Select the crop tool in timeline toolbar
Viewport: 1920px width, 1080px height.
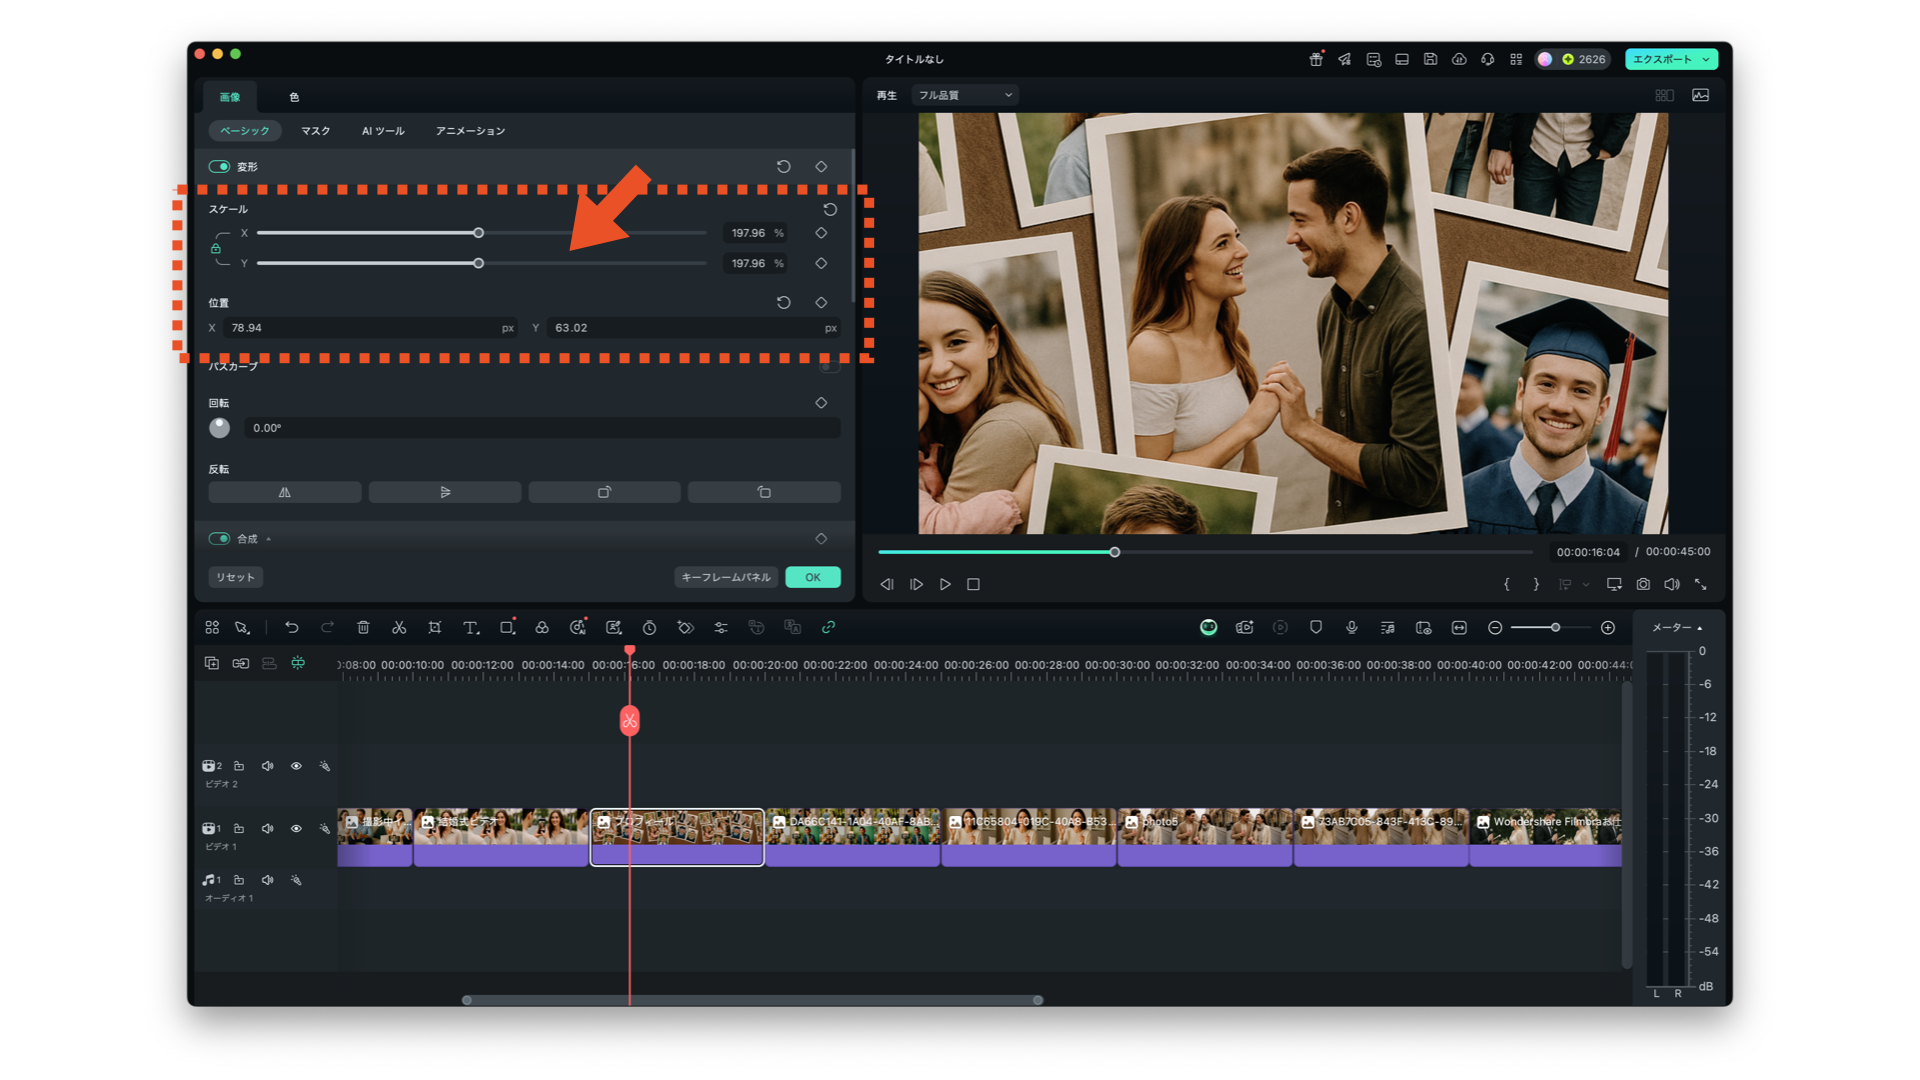tap(435, 627)
